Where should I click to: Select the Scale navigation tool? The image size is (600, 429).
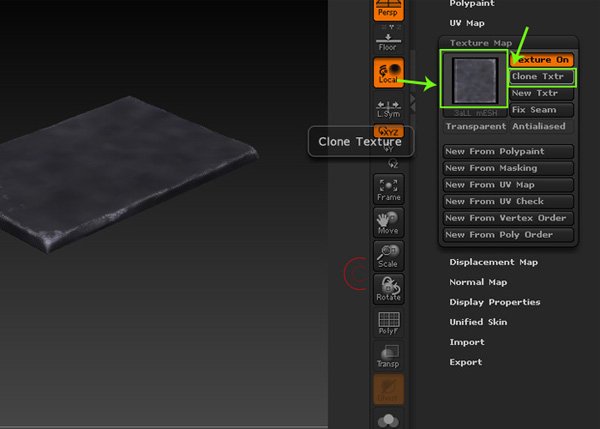[x=388, y=255]
